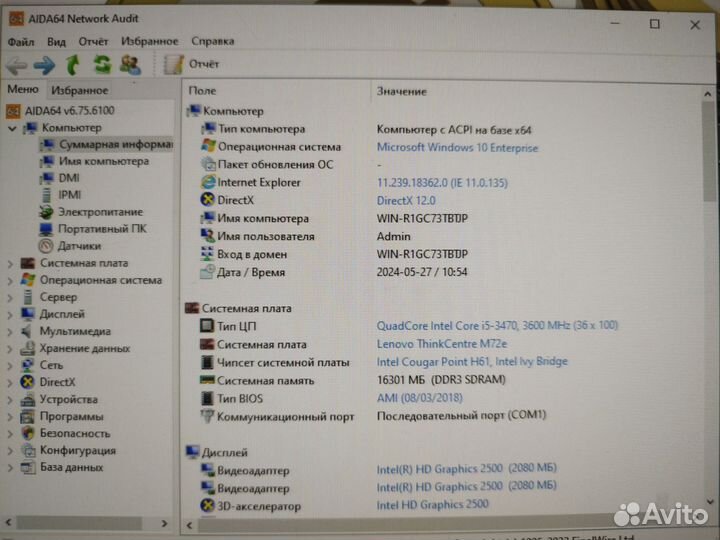Click the green Up arrow icon
The image size is (720, 540).
click(73, 65)
